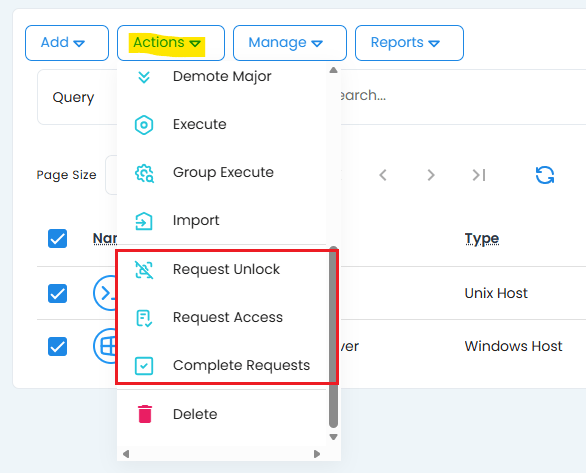Choose Execute from the Actions menu
The image size is (586, 473).
pyautogui.click(x=221, y=124)
